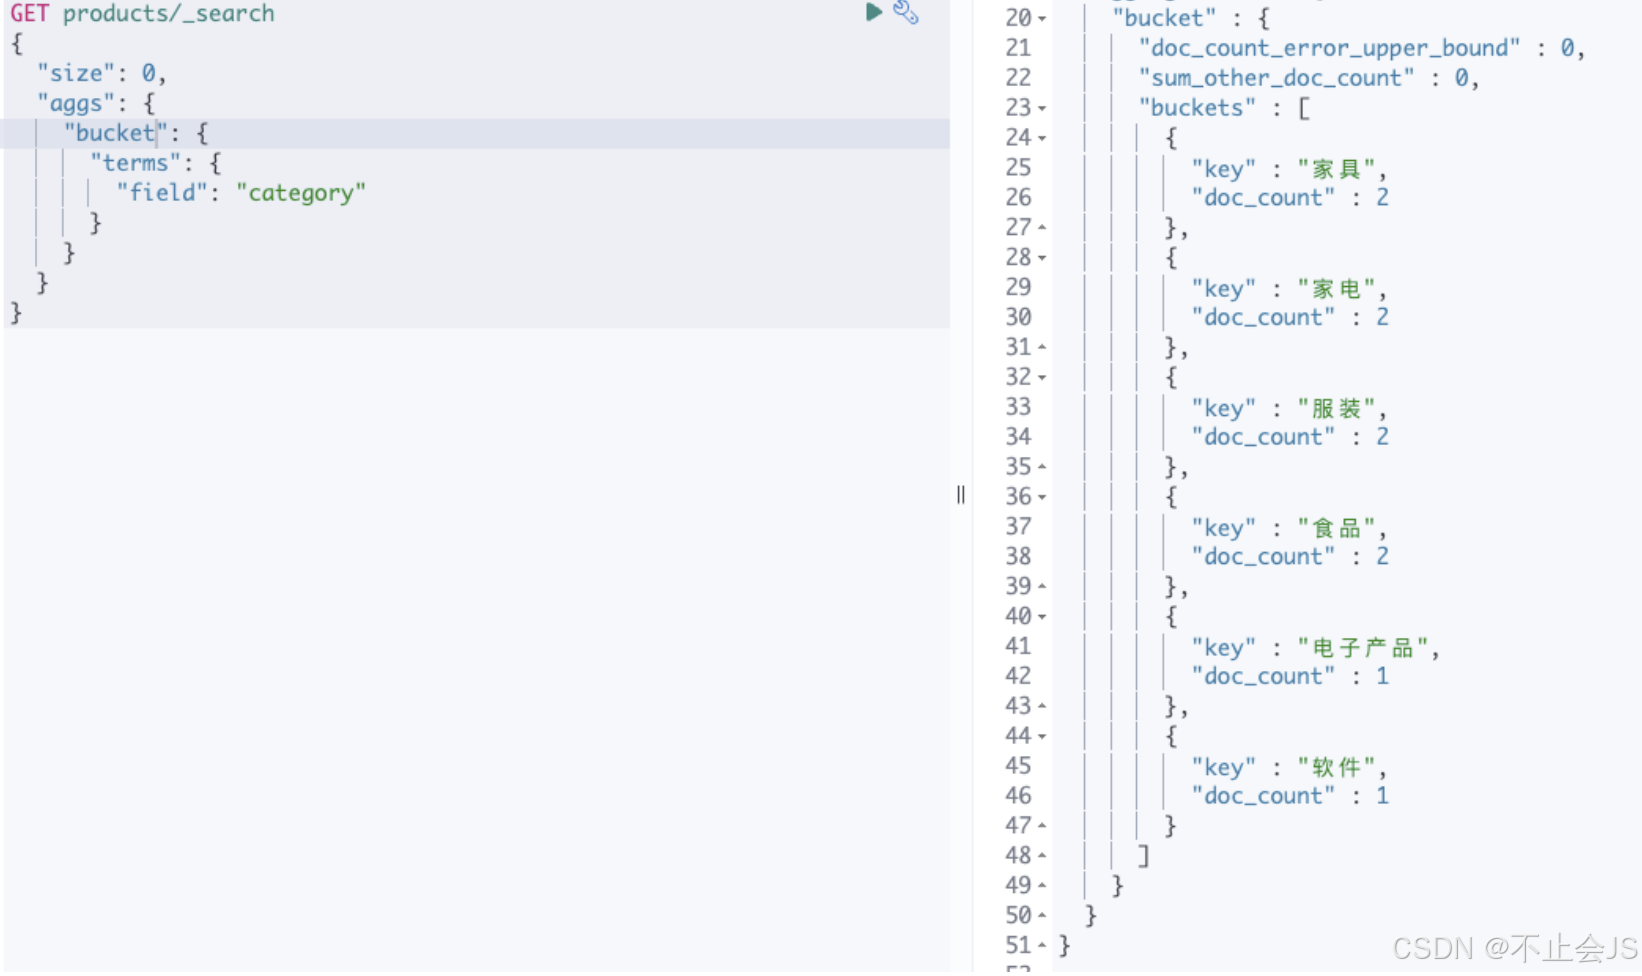Viewport: 1642px width, 976px height.
Task: Click the products/_search request path
Action: click(x=168, y=13)
